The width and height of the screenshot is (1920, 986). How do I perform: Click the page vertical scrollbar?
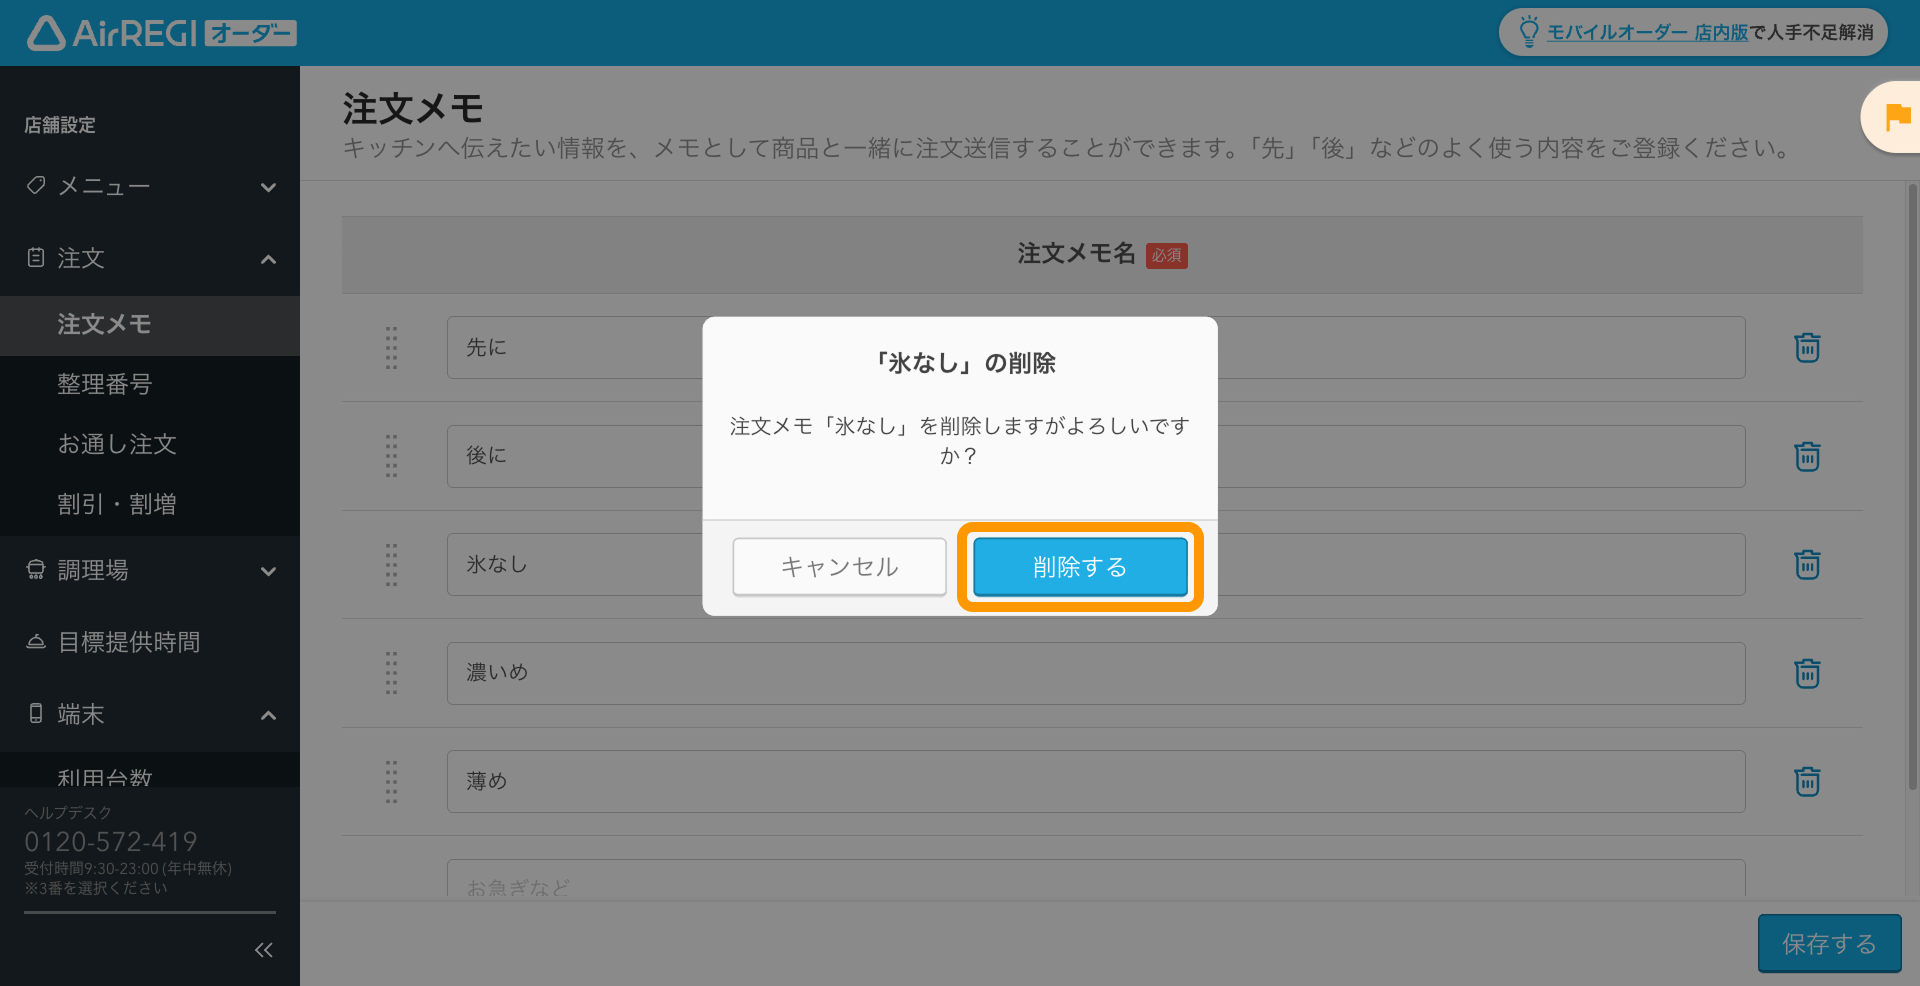1912,487
